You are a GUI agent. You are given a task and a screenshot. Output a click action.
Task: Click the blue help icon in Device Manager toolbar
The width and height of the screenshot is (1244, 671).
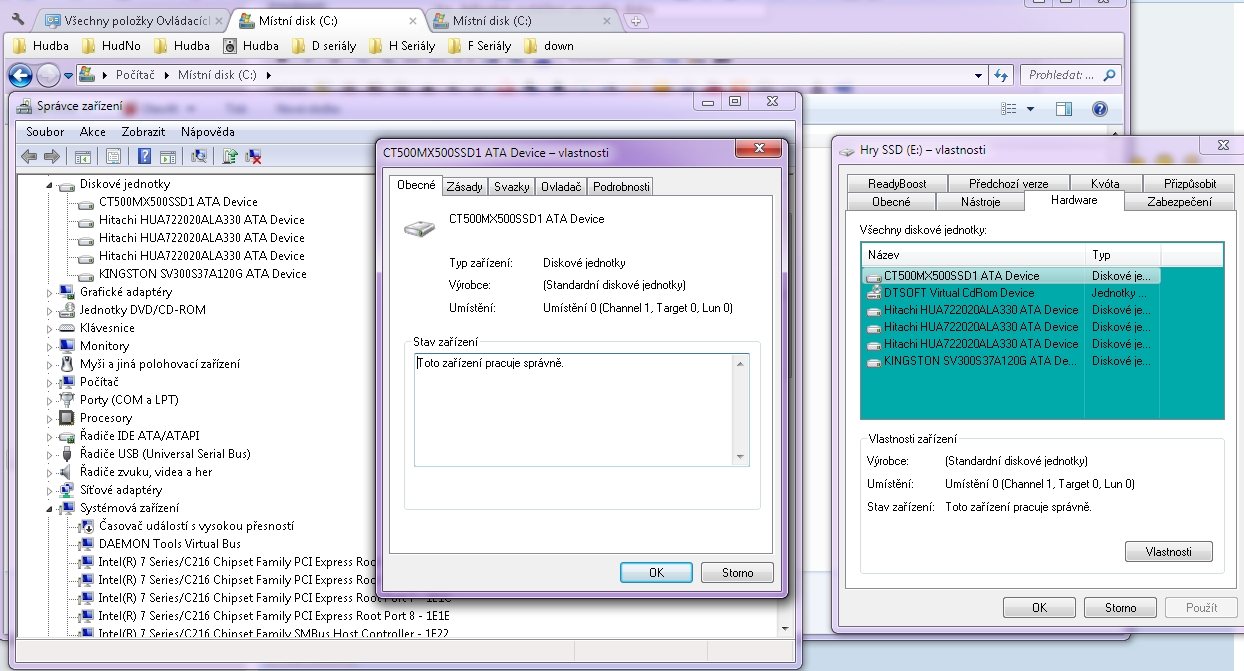[145, 156]
